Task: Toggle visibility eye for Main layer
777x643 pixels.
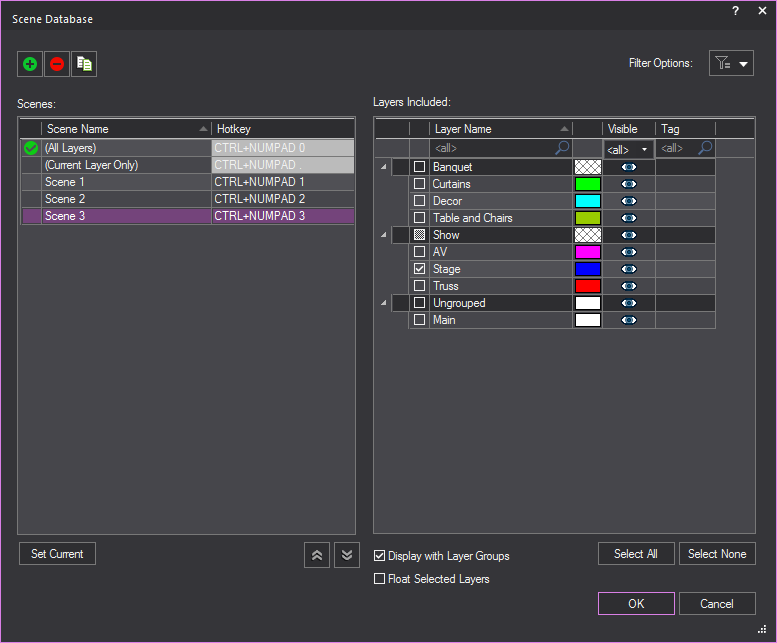Action: click(629, 320)
